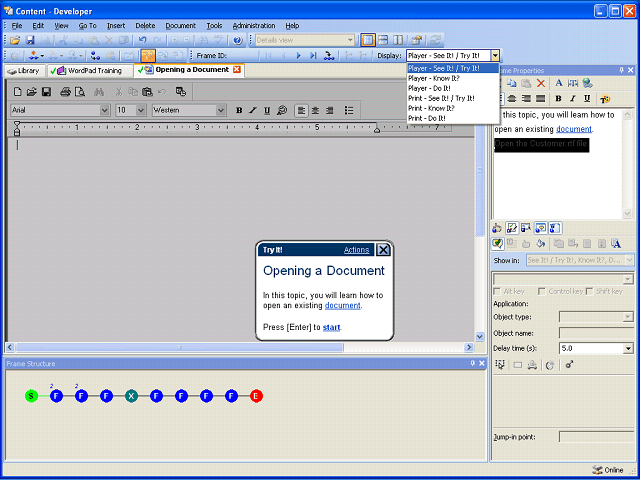Open the Western script dropdown
Image resolution: width=640 pixels, height=480 pixels.
click(221, 110)
